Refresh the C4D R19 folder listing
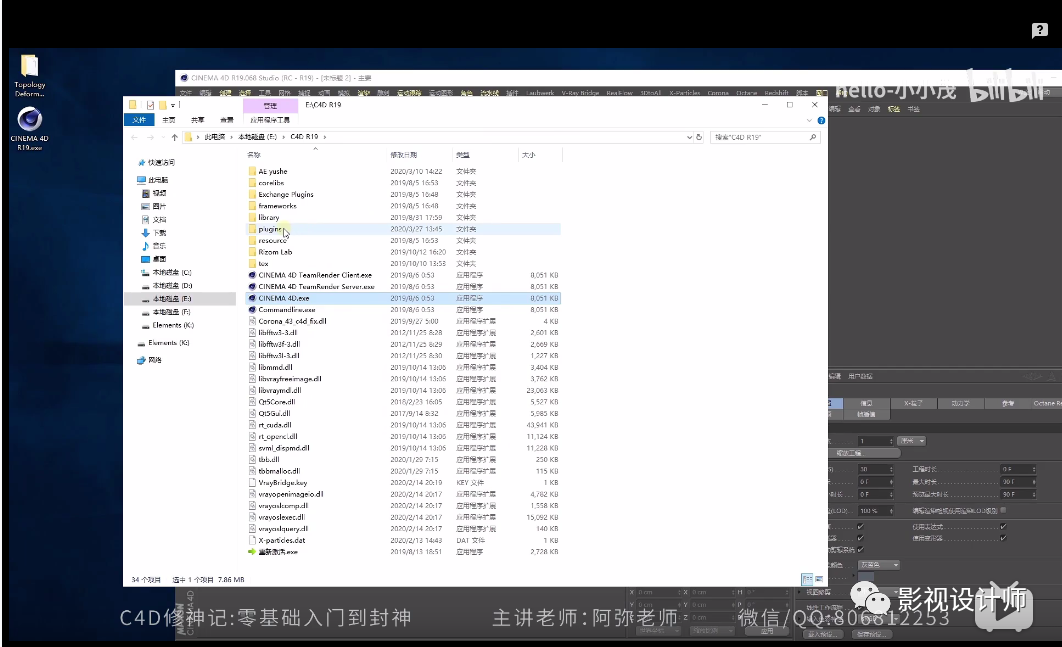The height and width of the screenshot is (647, 1062). pyautogui.click(x=700, y=137)
